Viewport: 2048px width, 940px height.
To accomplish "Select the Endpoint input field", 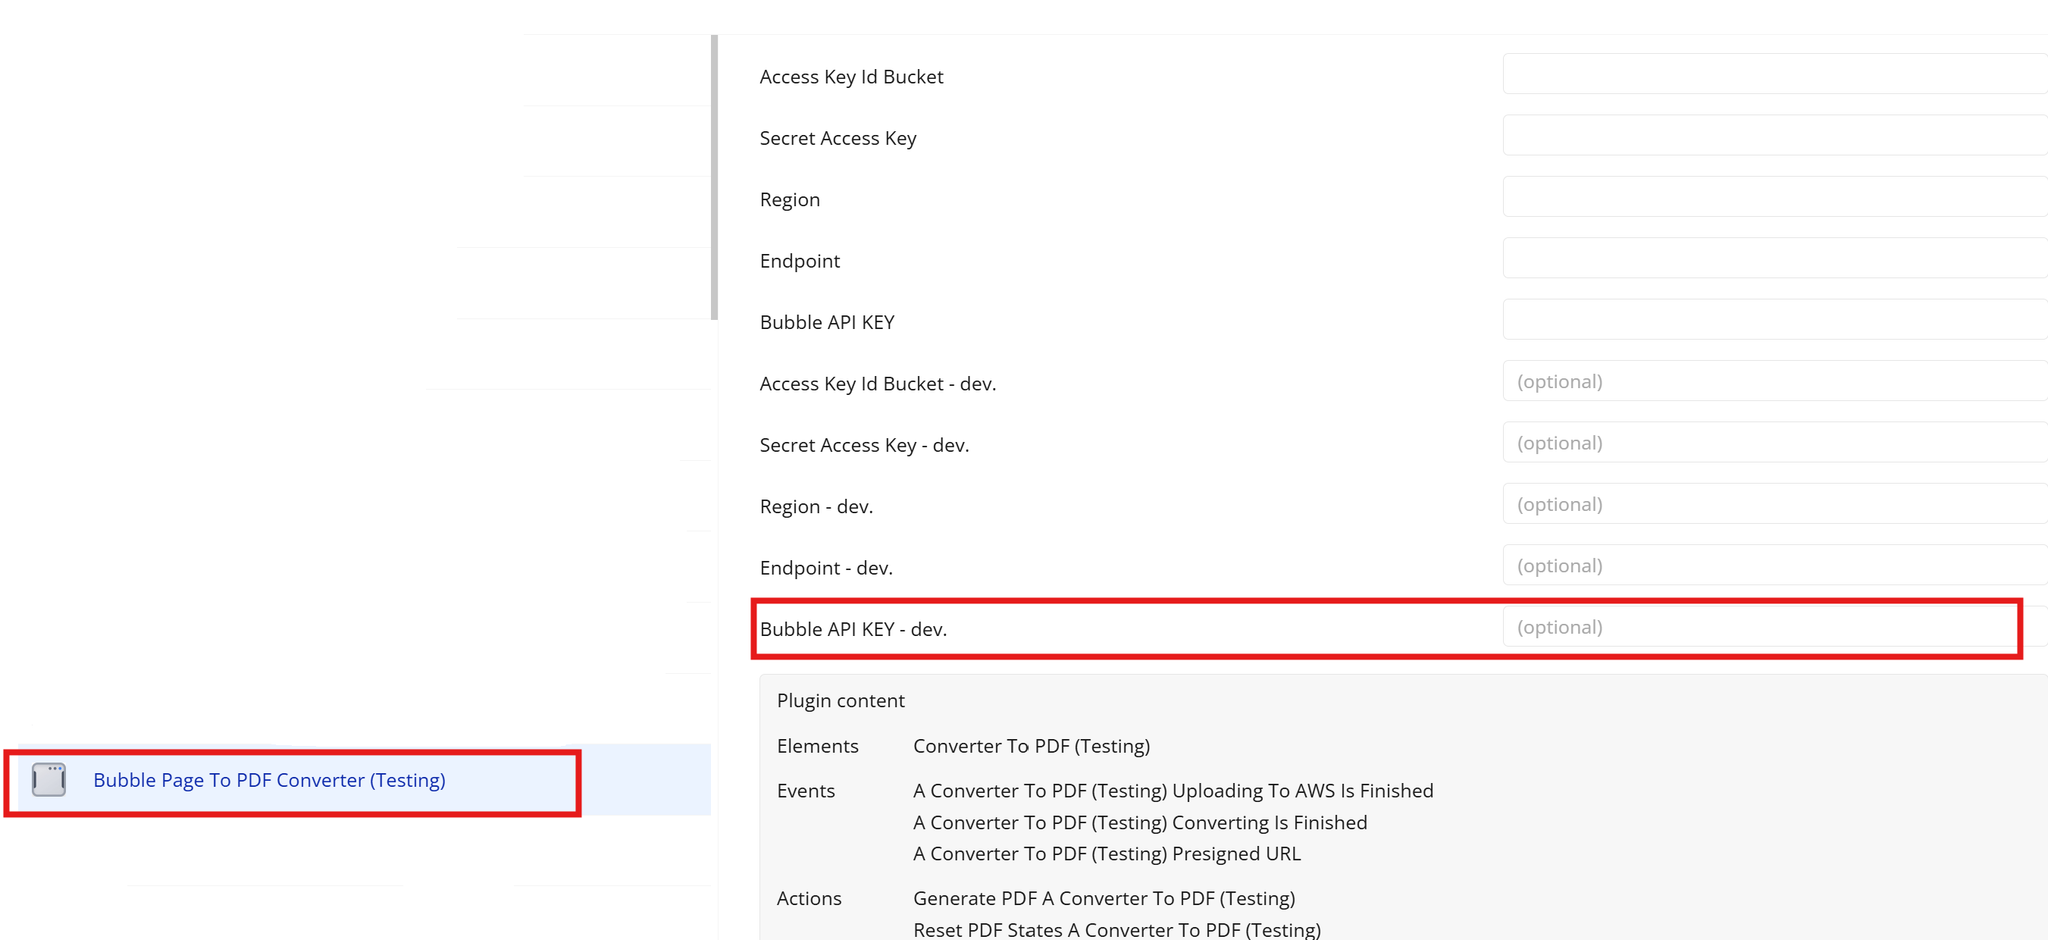I will click(x=1772, y=258).
